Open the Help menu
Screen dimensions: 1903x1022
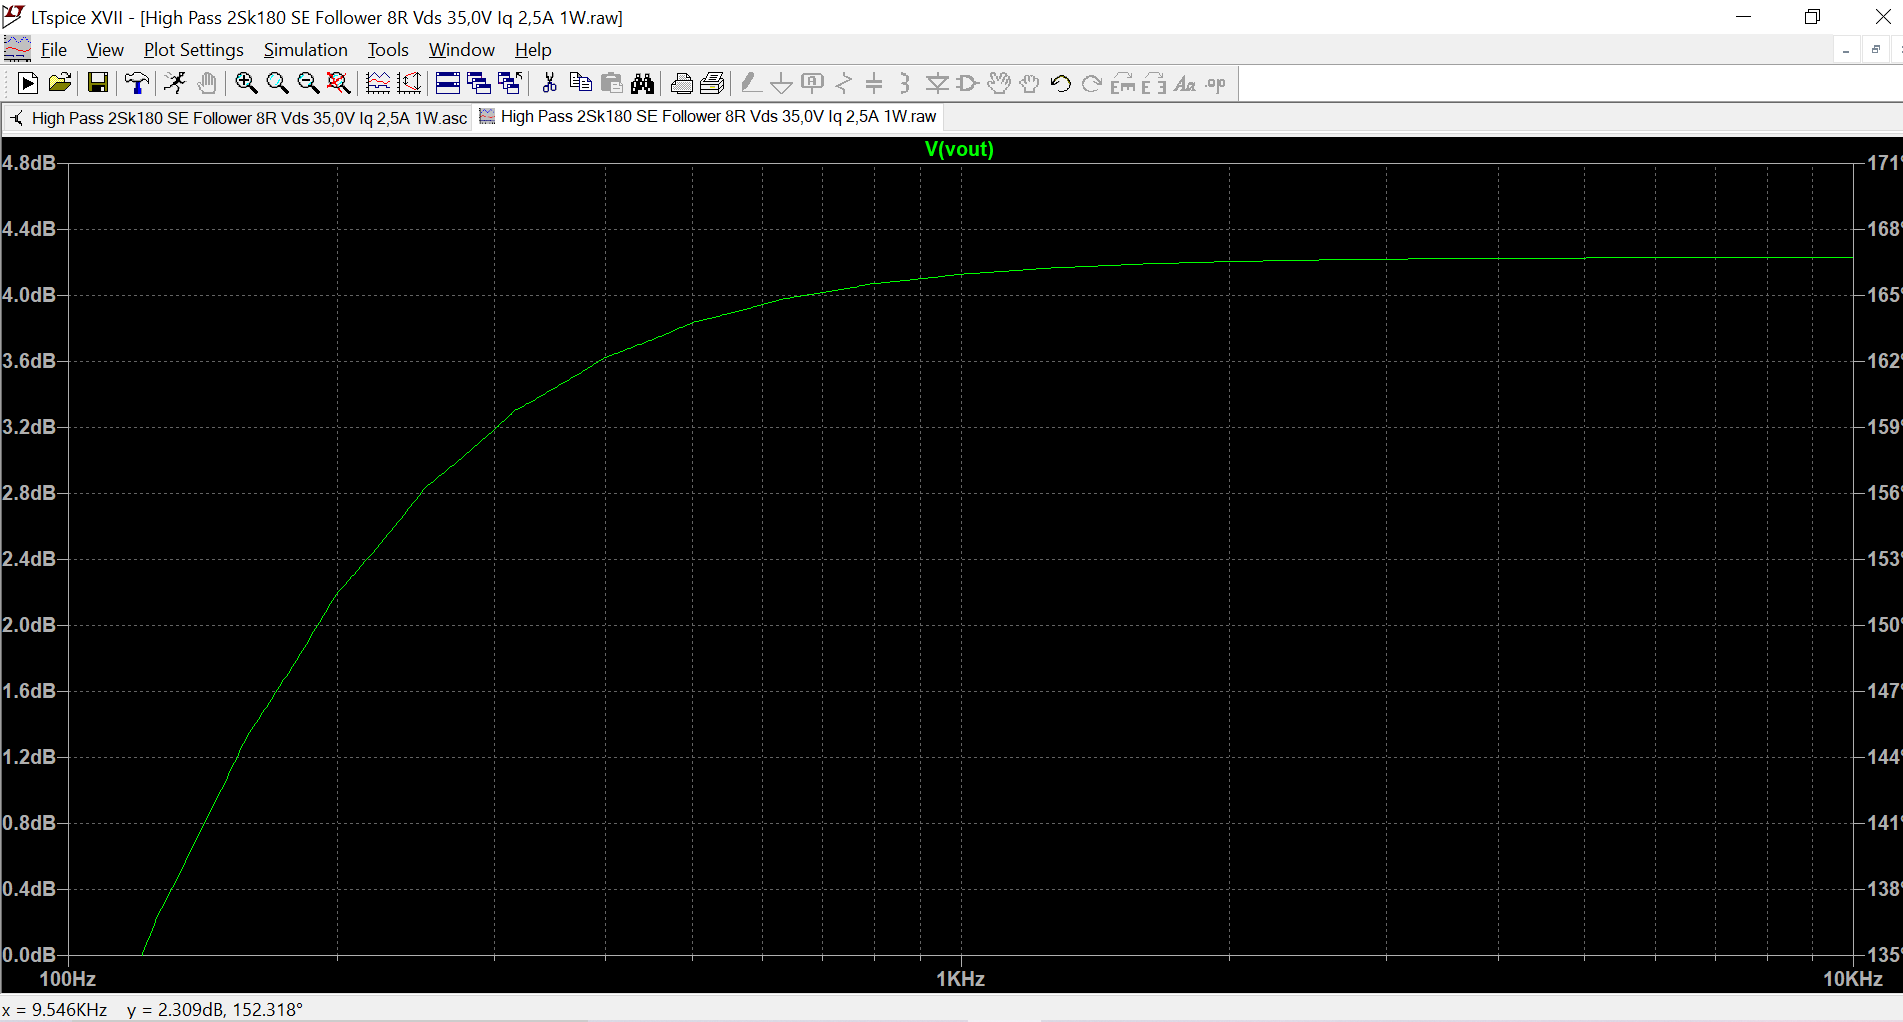533,50
